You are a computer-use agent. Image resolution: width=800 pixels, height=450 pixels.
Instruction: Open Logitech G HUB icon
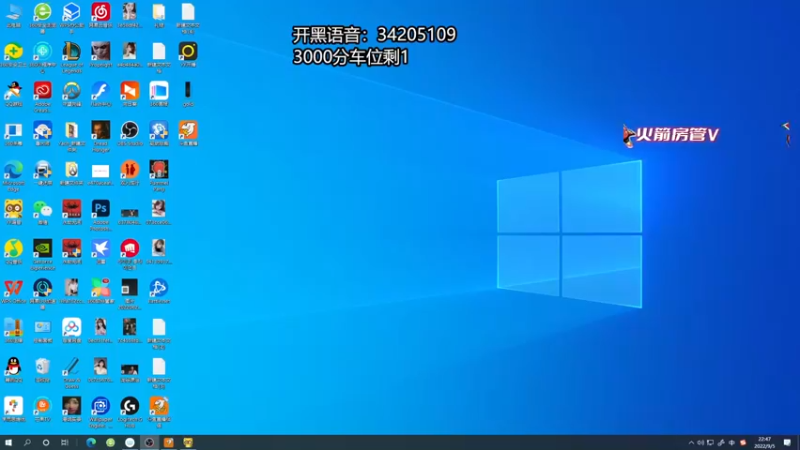point(130,406)
